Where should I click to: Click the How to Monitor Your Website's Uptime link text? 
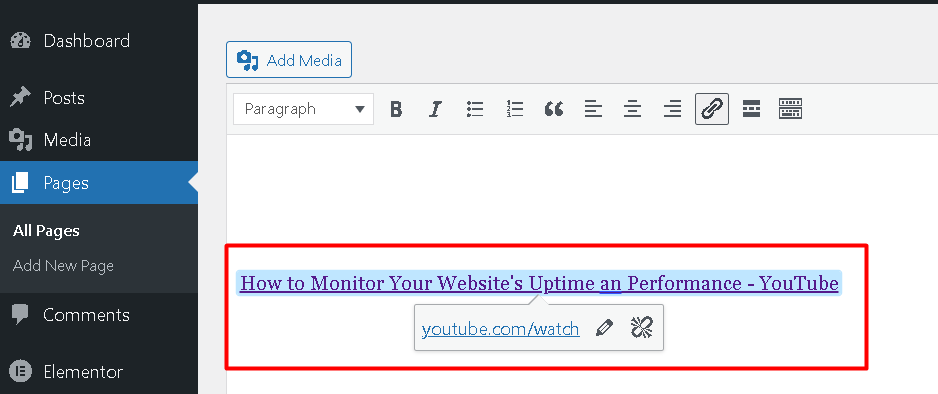click(x=539, y=283)
